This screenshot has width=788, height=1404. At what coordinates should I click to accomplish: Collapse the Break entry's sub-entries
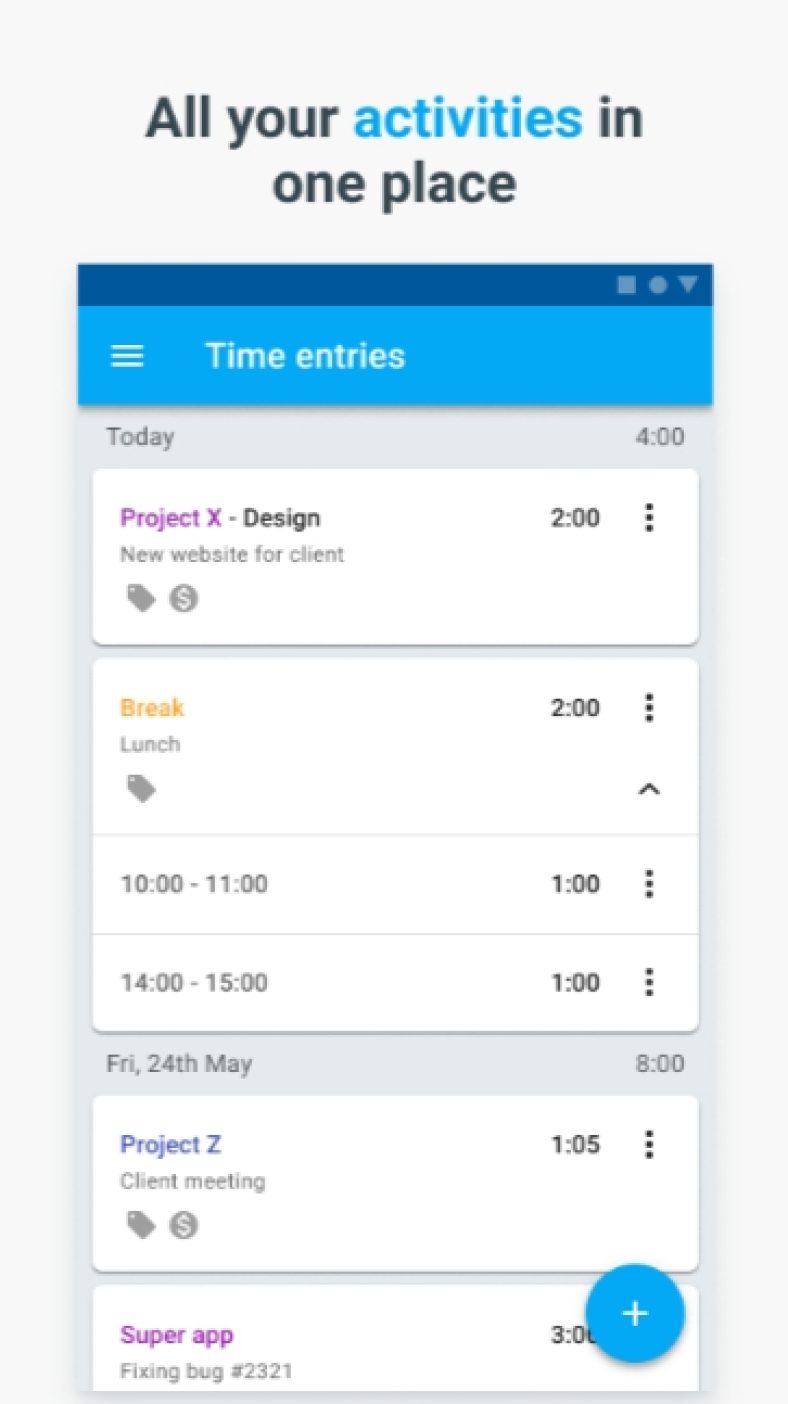point(650,789)
